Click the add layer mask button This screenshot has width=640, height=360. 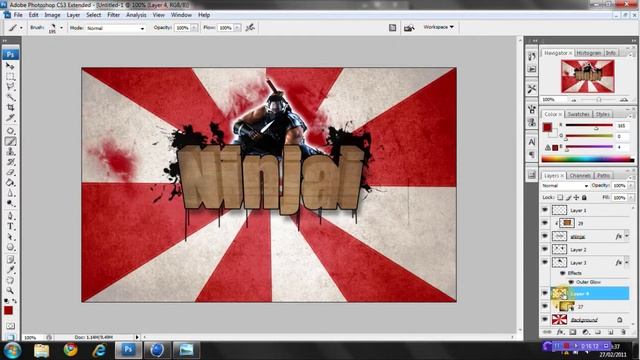pyautogui.click(x=573, y=332)
